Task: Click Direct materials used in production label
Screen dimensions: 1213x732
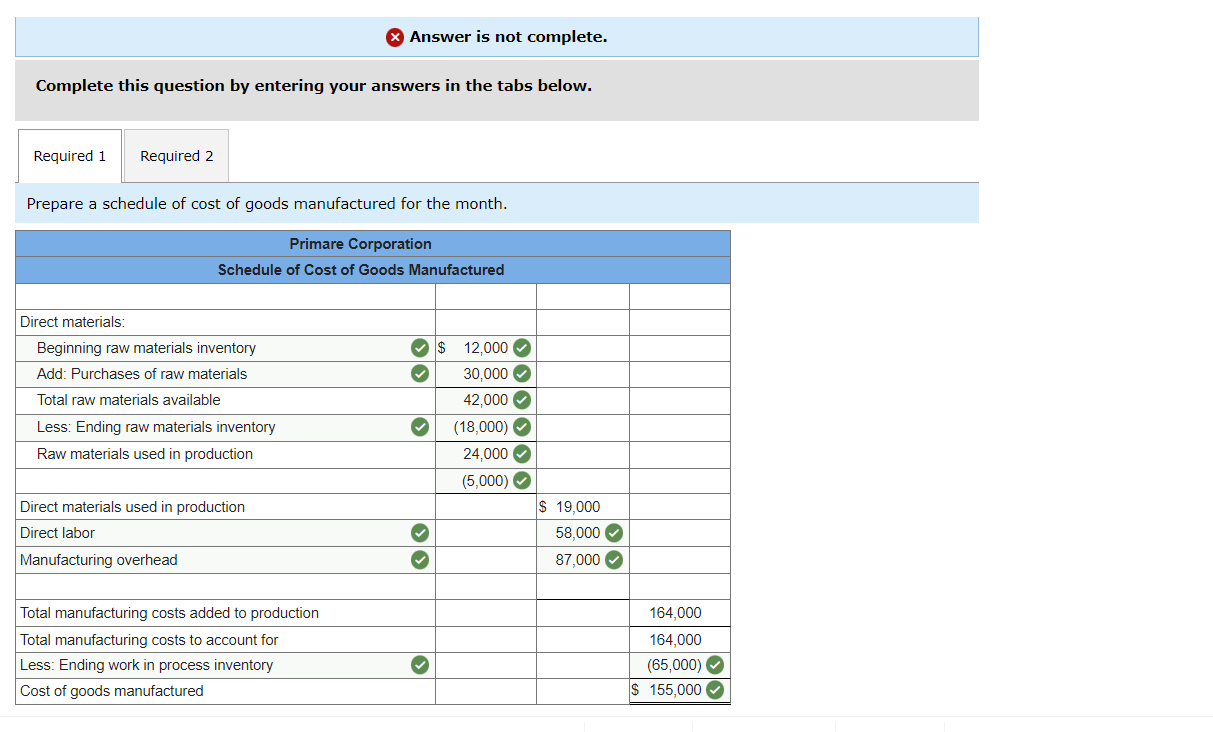Action: click(x=132, y=507)
